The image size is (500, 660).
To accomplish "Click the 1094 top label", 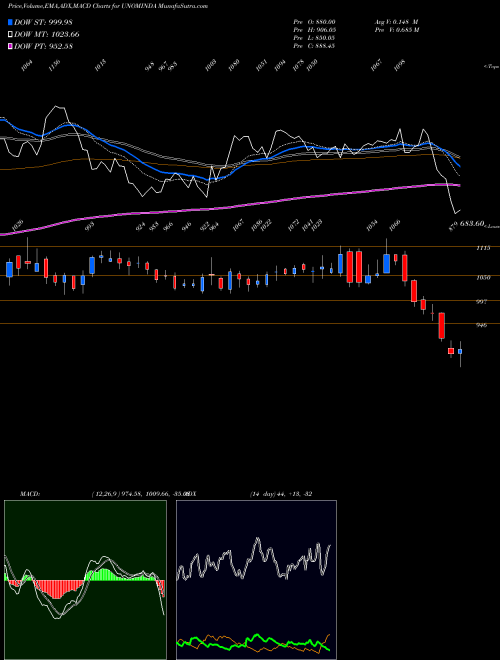I will pyautogui.click(x=280, y=66).
